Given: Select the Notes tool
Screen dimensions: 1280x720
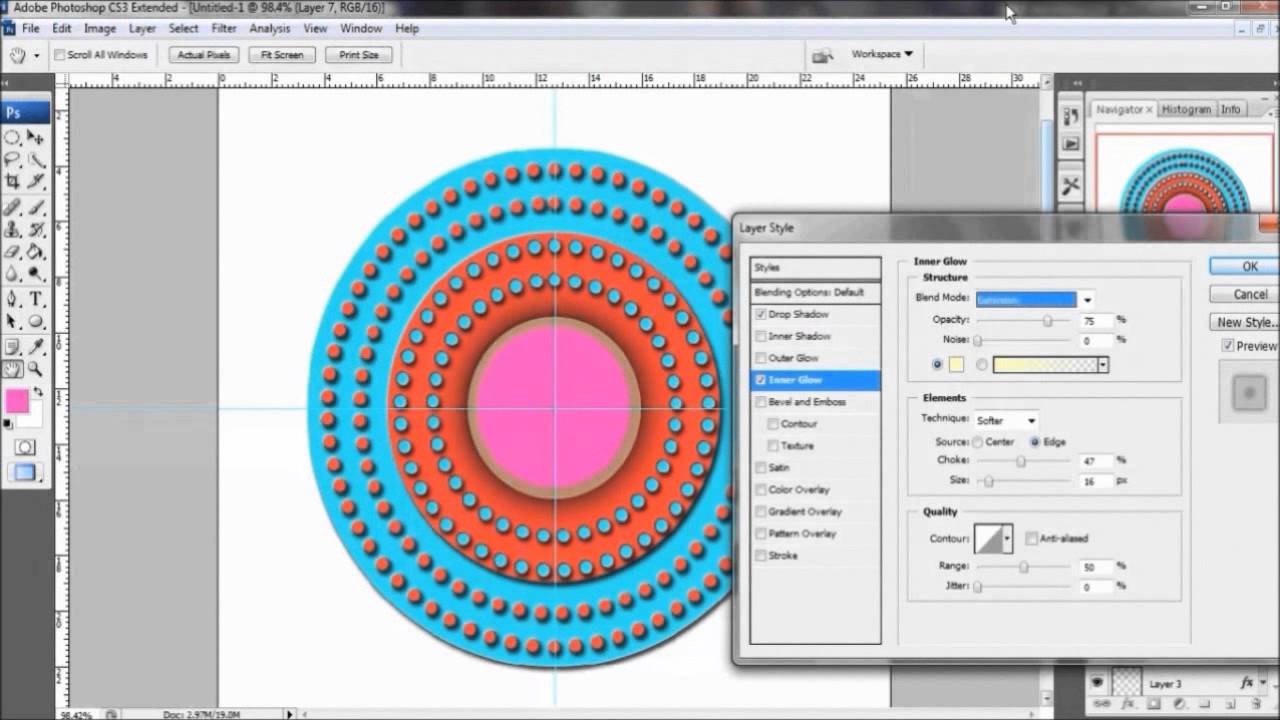Looking at the screenshot, I should (13, 347).
